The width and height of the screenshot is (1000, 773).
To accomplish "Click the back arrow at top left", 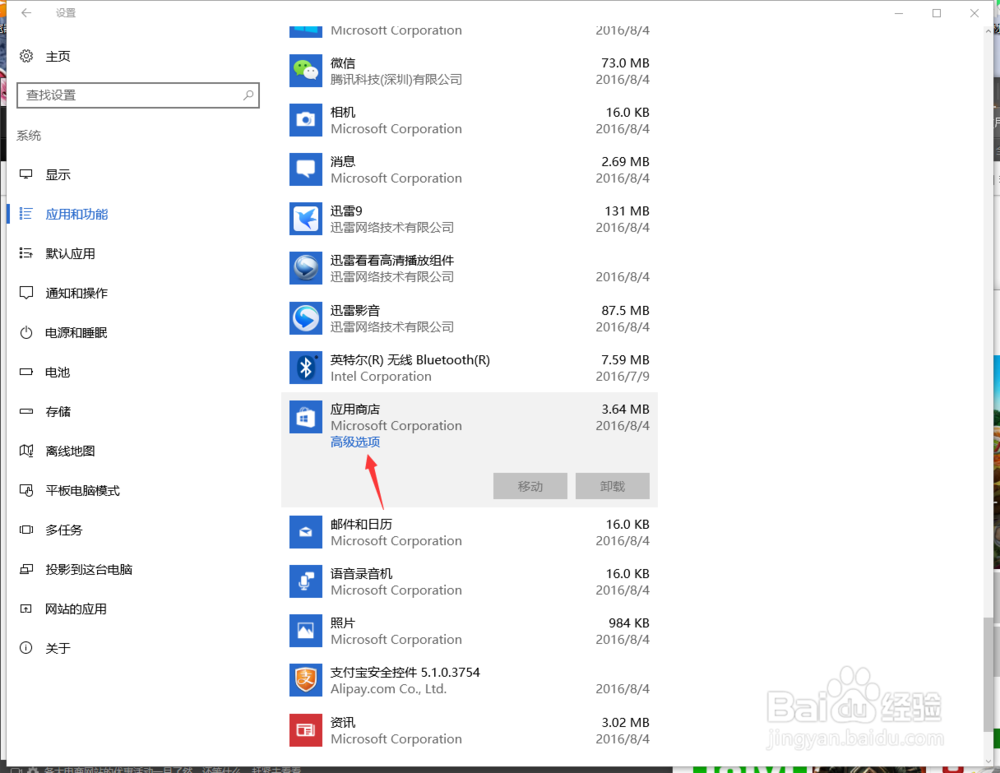I will coord(25,13).
